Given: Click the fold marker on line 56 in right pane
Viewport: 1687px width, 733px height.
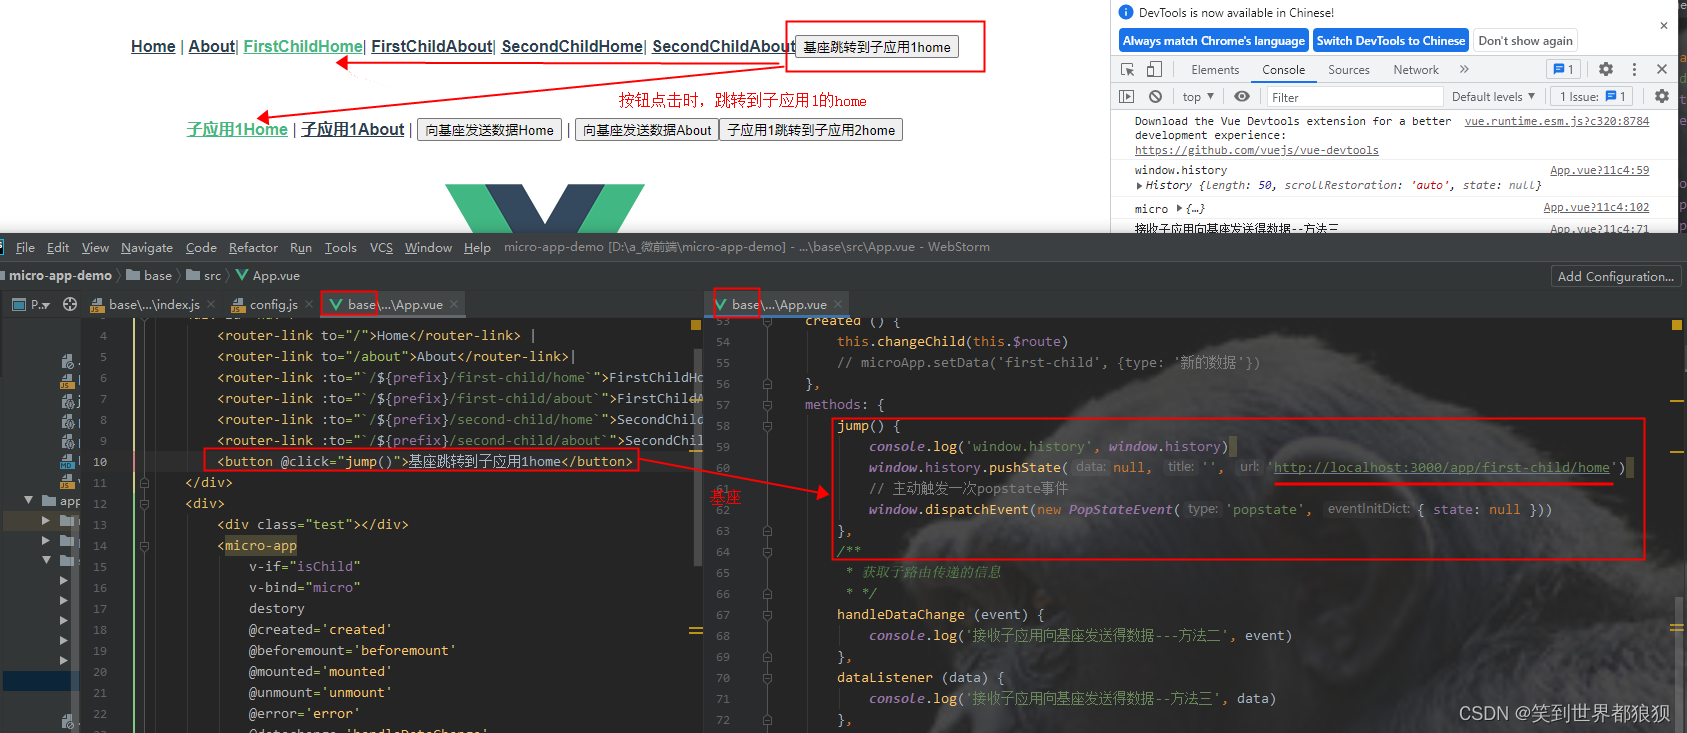Looking at the screenshot, I should (767, 384).
